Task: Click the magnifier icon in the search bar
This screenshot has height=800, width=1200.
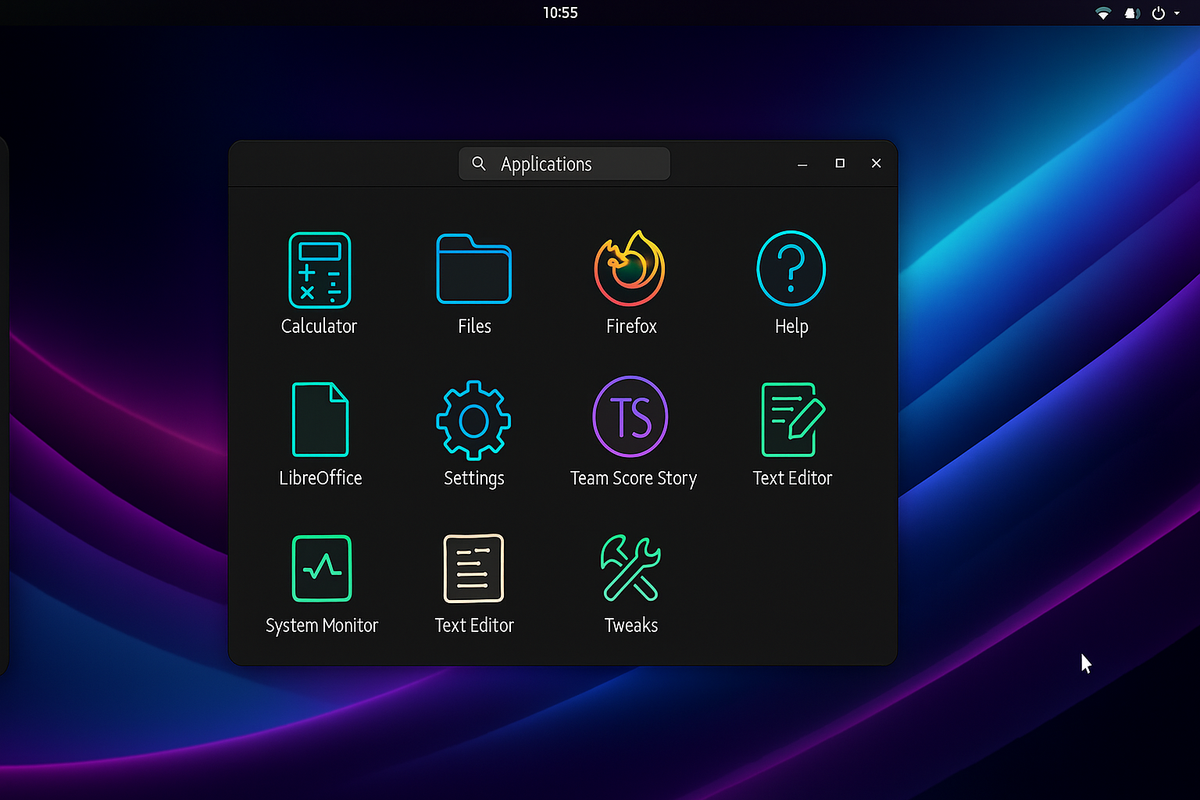Action: coord(479,163)
